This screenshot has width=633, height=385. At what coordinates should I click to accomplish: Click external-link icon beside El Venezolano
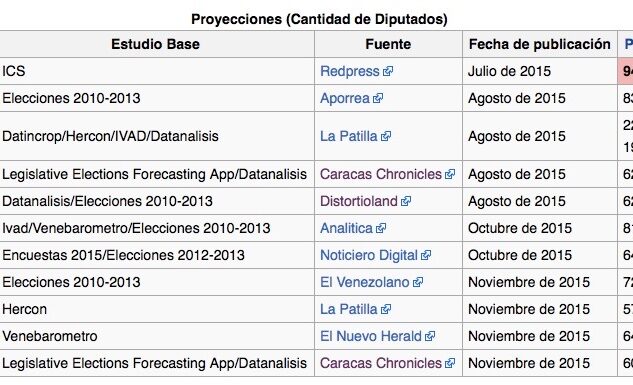(418, 282)
